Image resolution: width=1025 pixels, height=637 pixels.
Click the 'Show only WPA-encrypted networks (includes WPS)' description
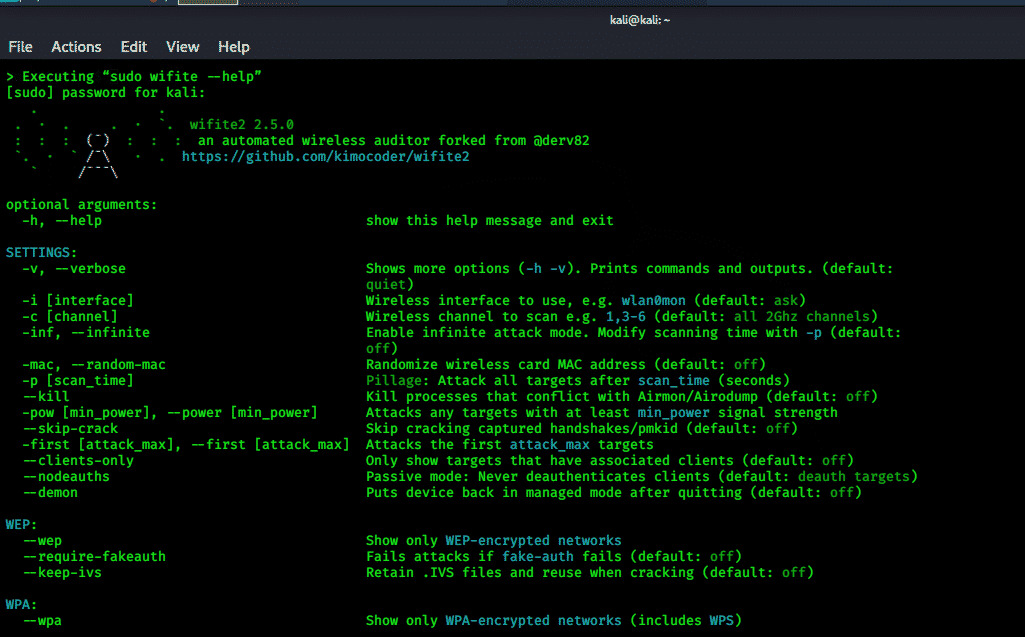click(554, 621)
